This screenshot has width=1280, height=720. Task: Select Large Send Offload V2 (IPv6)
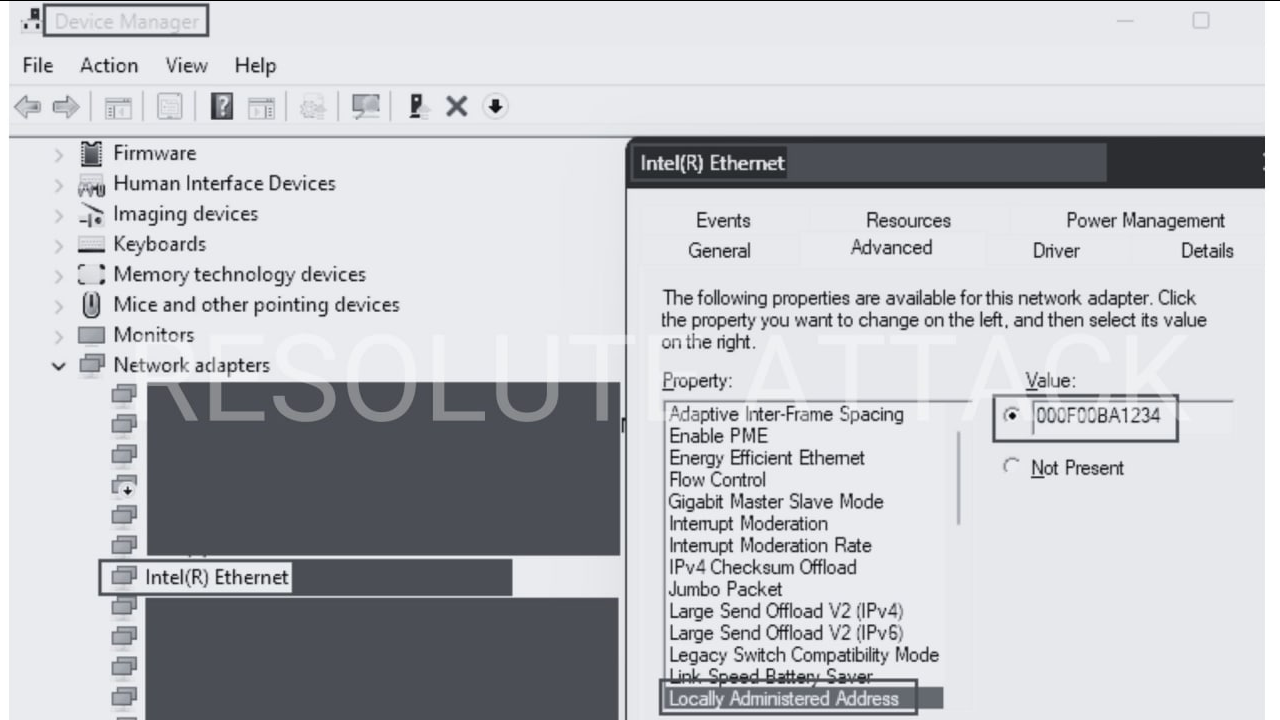[786, 634]
